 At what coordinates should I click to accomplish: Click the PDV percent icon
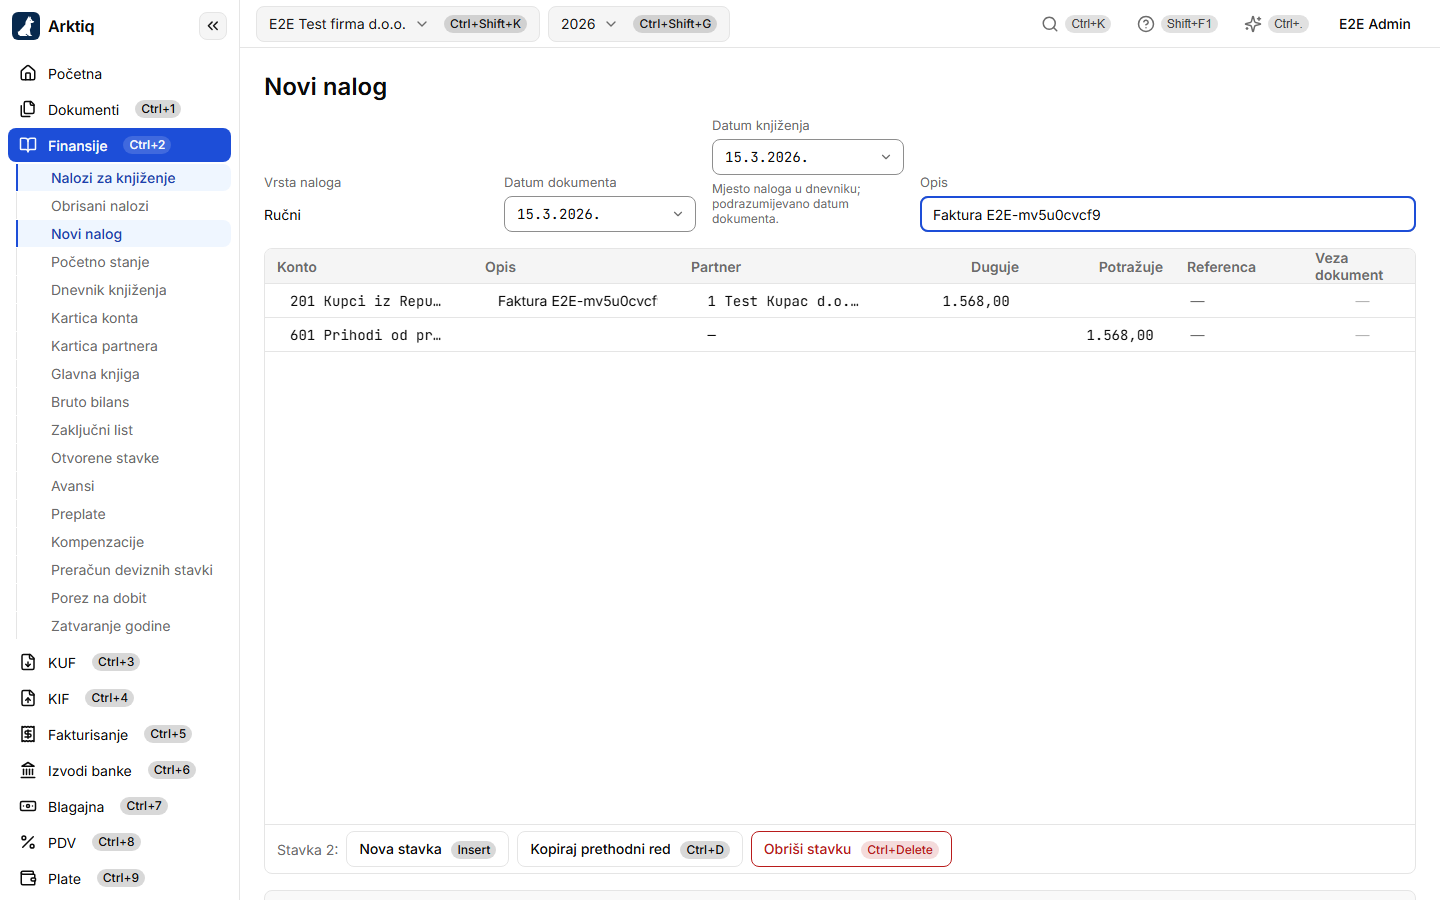28,842
